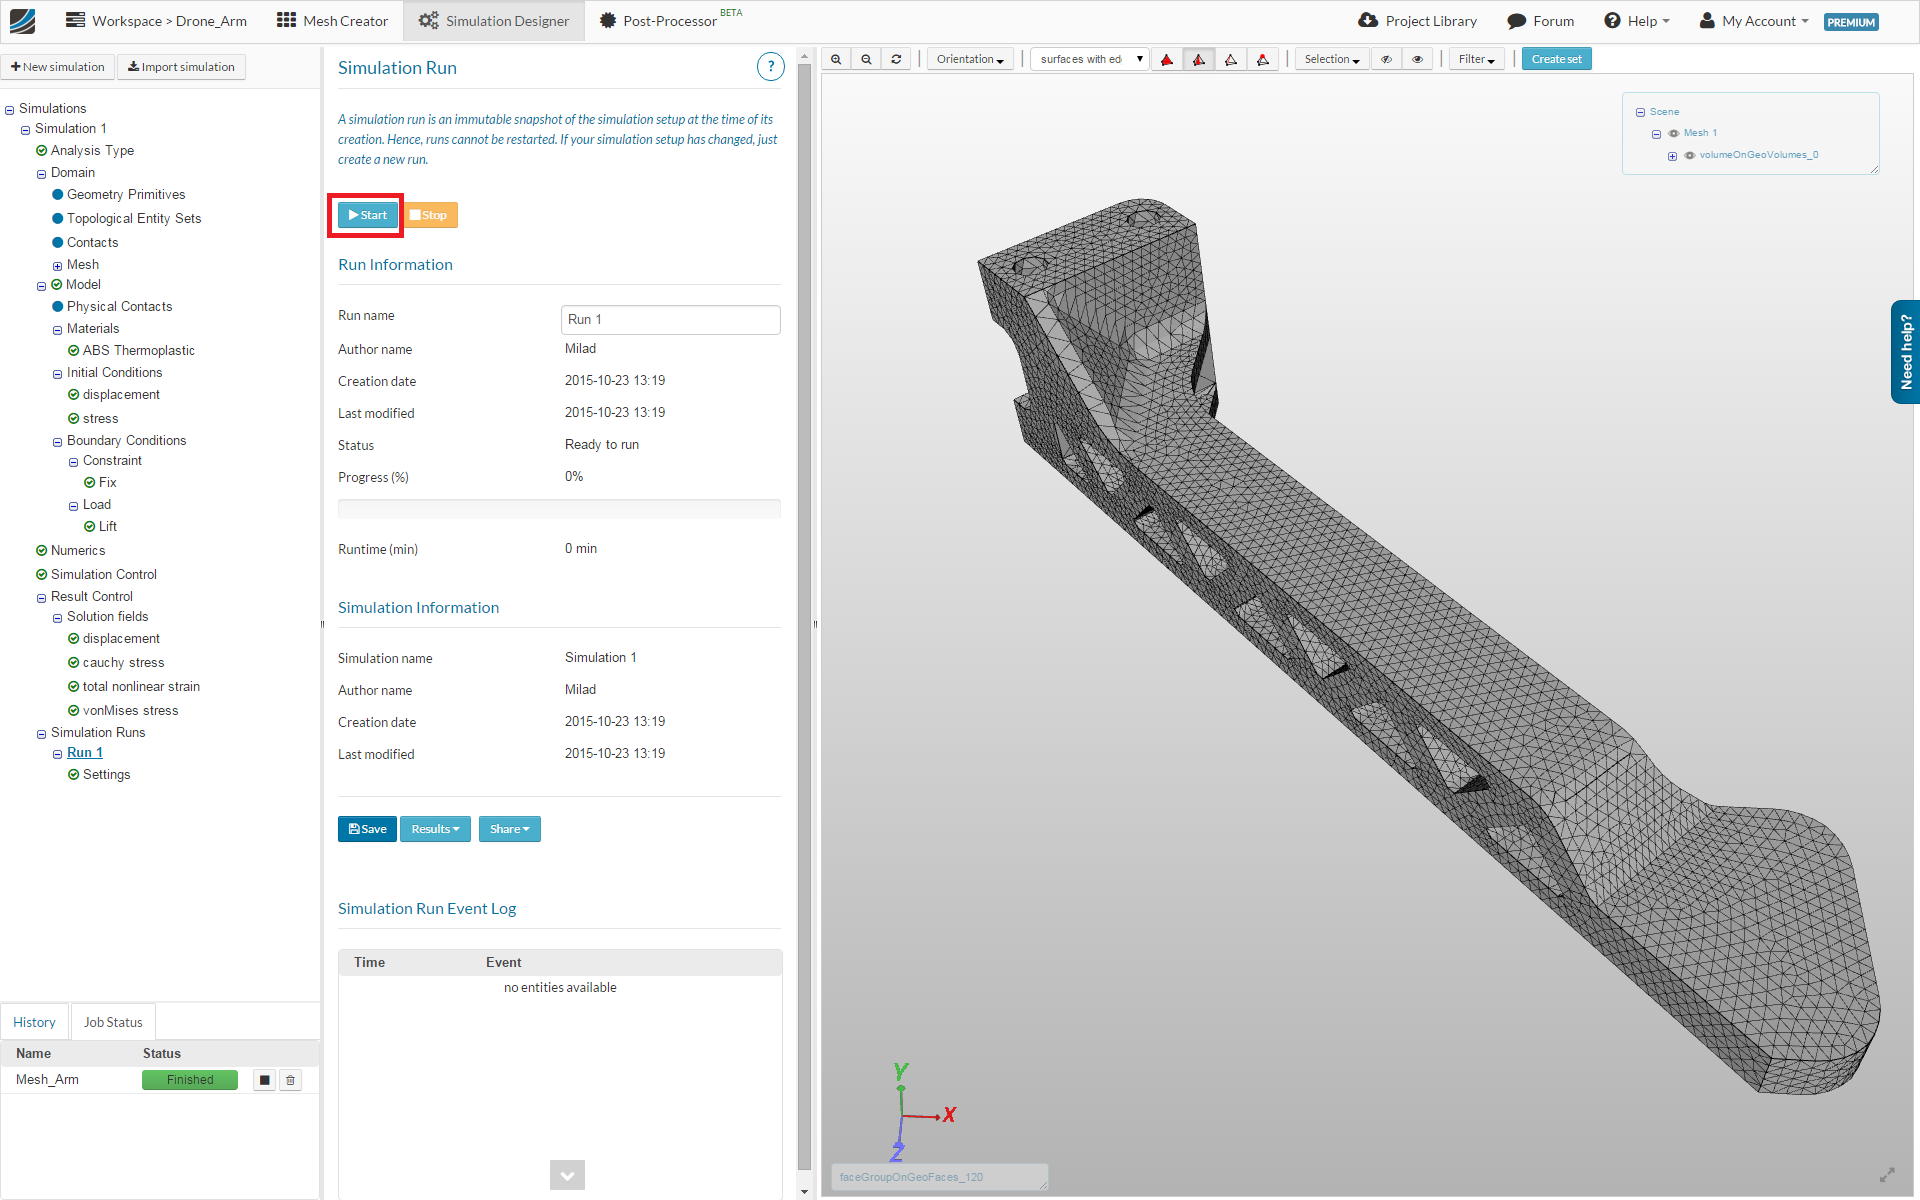Click the zoom in magnifier icon
This screenshot has width=1920, height=1200.
pyautogui.click(x=836, y=59)
